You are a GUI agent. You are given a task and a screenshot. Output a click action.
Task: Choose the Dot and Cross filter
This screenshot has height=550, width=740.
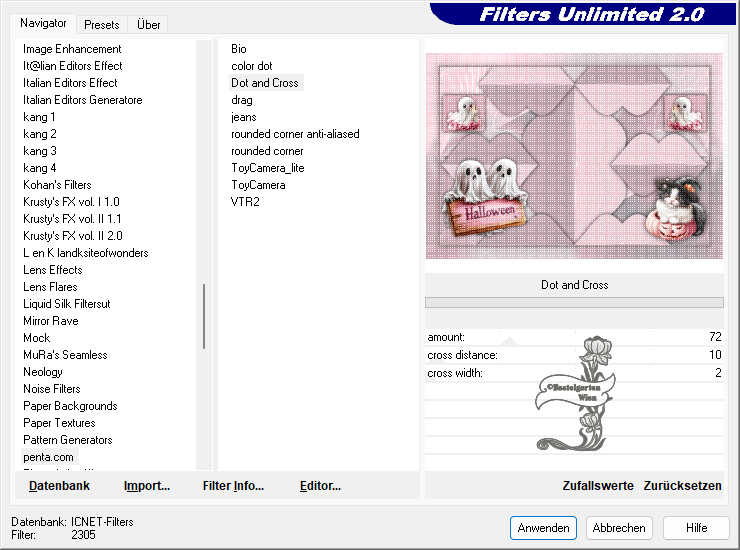click(265, 83)
